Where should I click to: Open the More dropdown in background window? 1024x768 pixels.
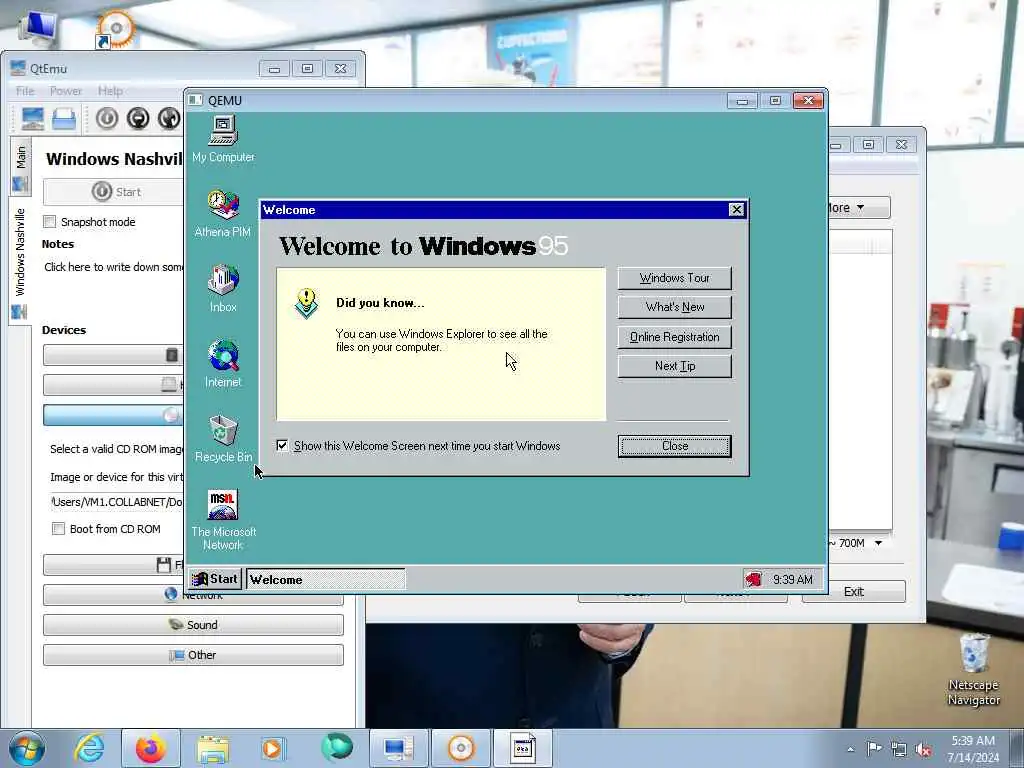coord(859,208)
